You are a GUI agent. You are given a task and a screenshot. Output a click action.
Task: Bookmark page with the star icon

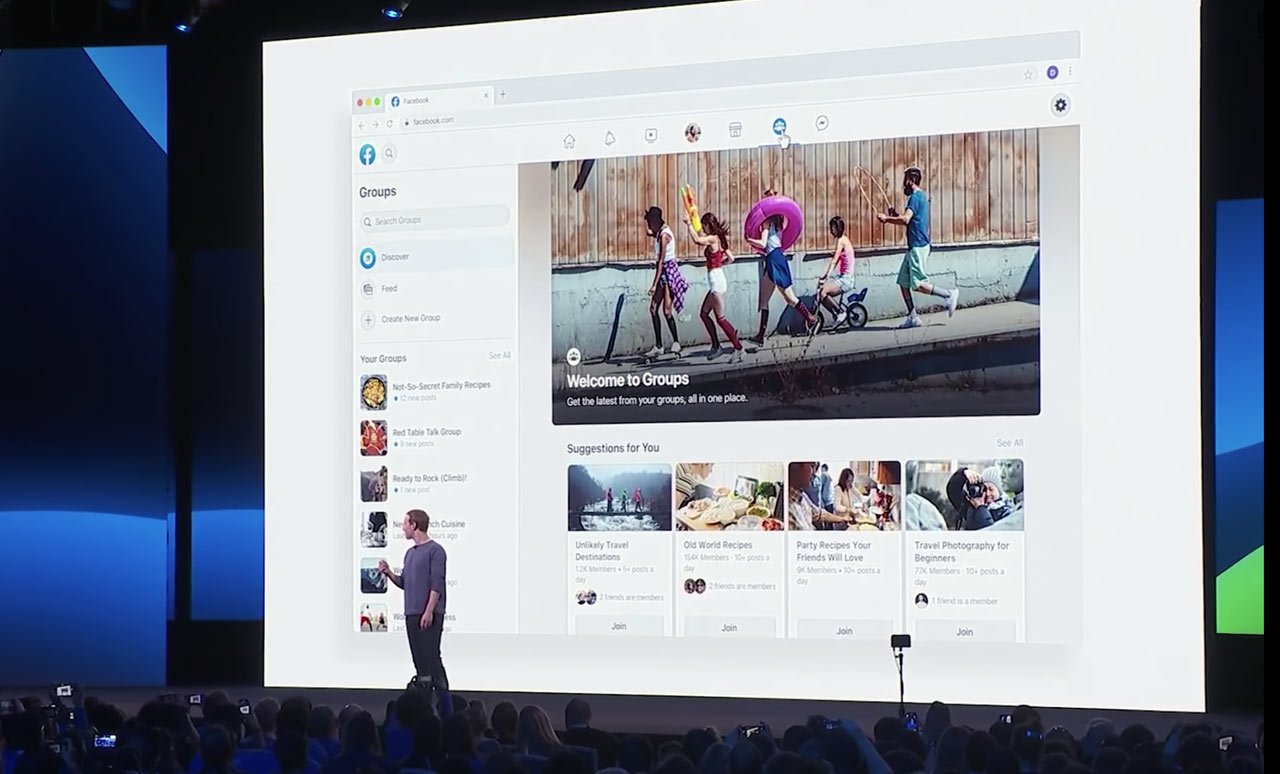[x=1028, y=74]
